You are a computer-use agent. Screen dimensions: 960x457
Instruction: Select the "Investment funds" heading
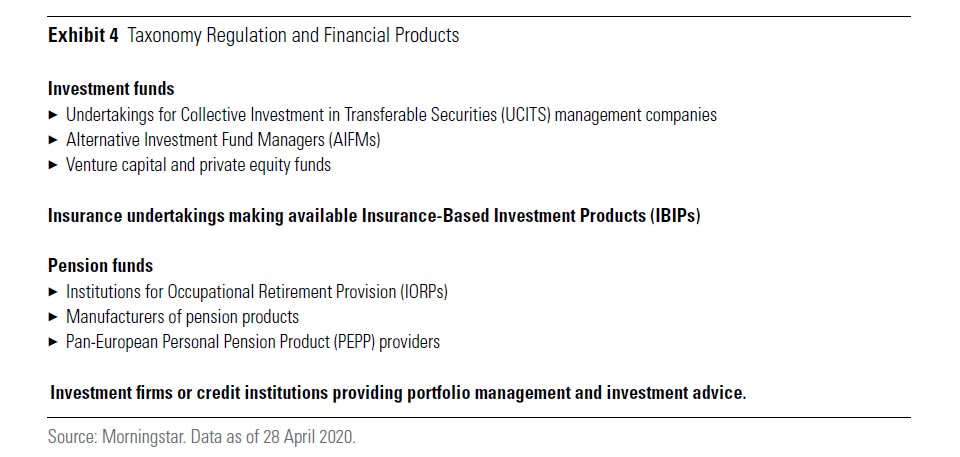[111, 89]
